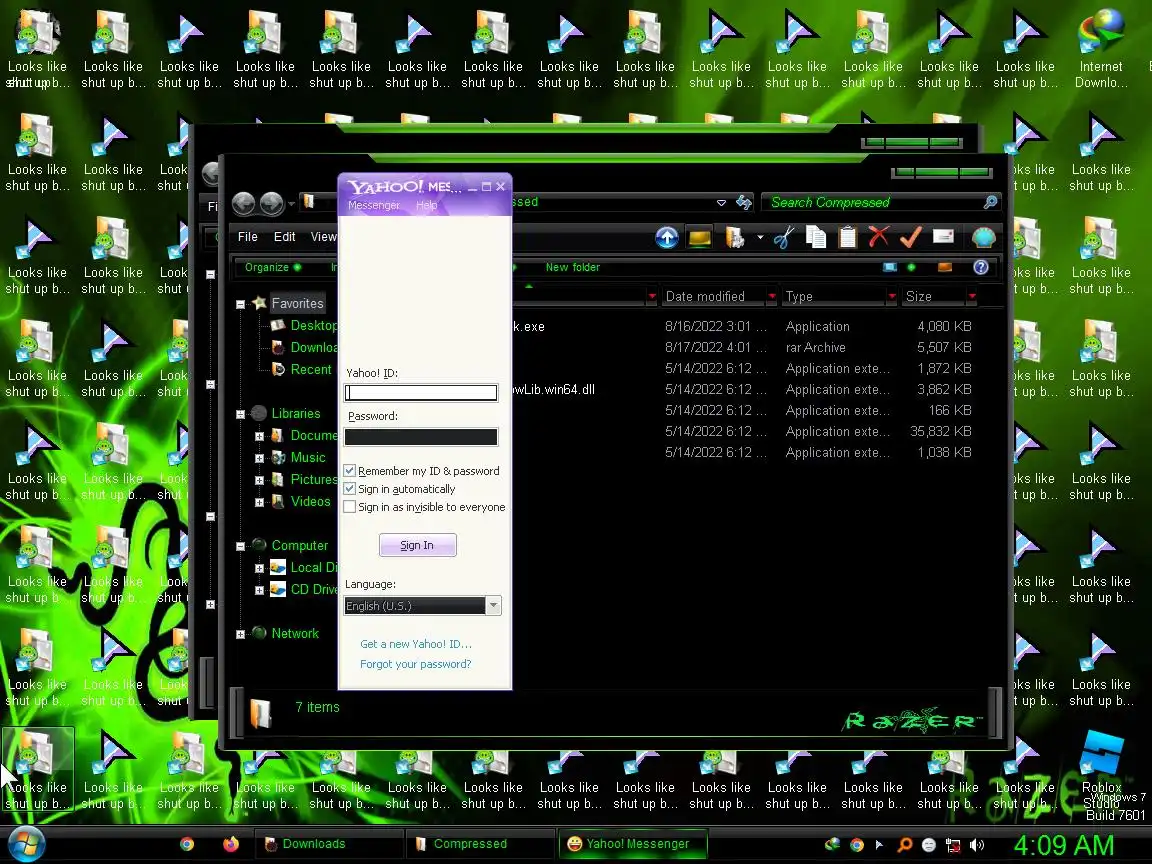The image size is (1152, 864).
Task: Click the shell icon in toolbar
Action: pos(983,237)
